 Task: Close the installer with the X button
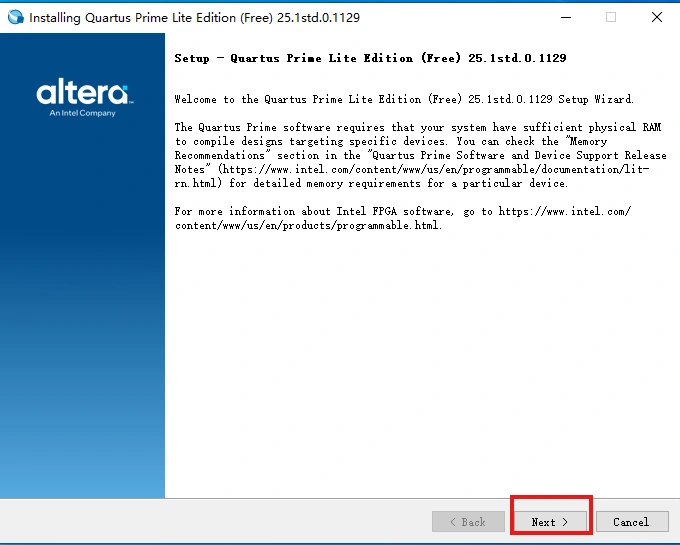(656, 17)
